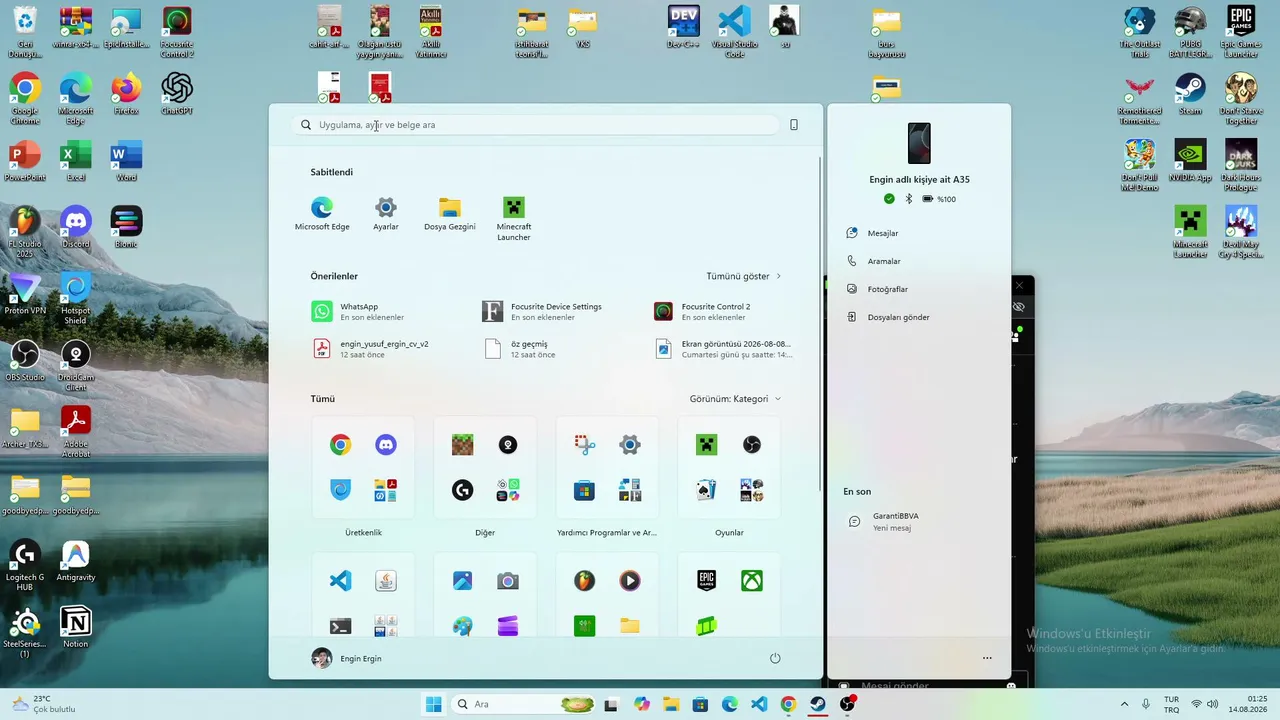Open Microsoft Store in Yardımcı Programlar group

pyautogui.click(x=585, y=490)
